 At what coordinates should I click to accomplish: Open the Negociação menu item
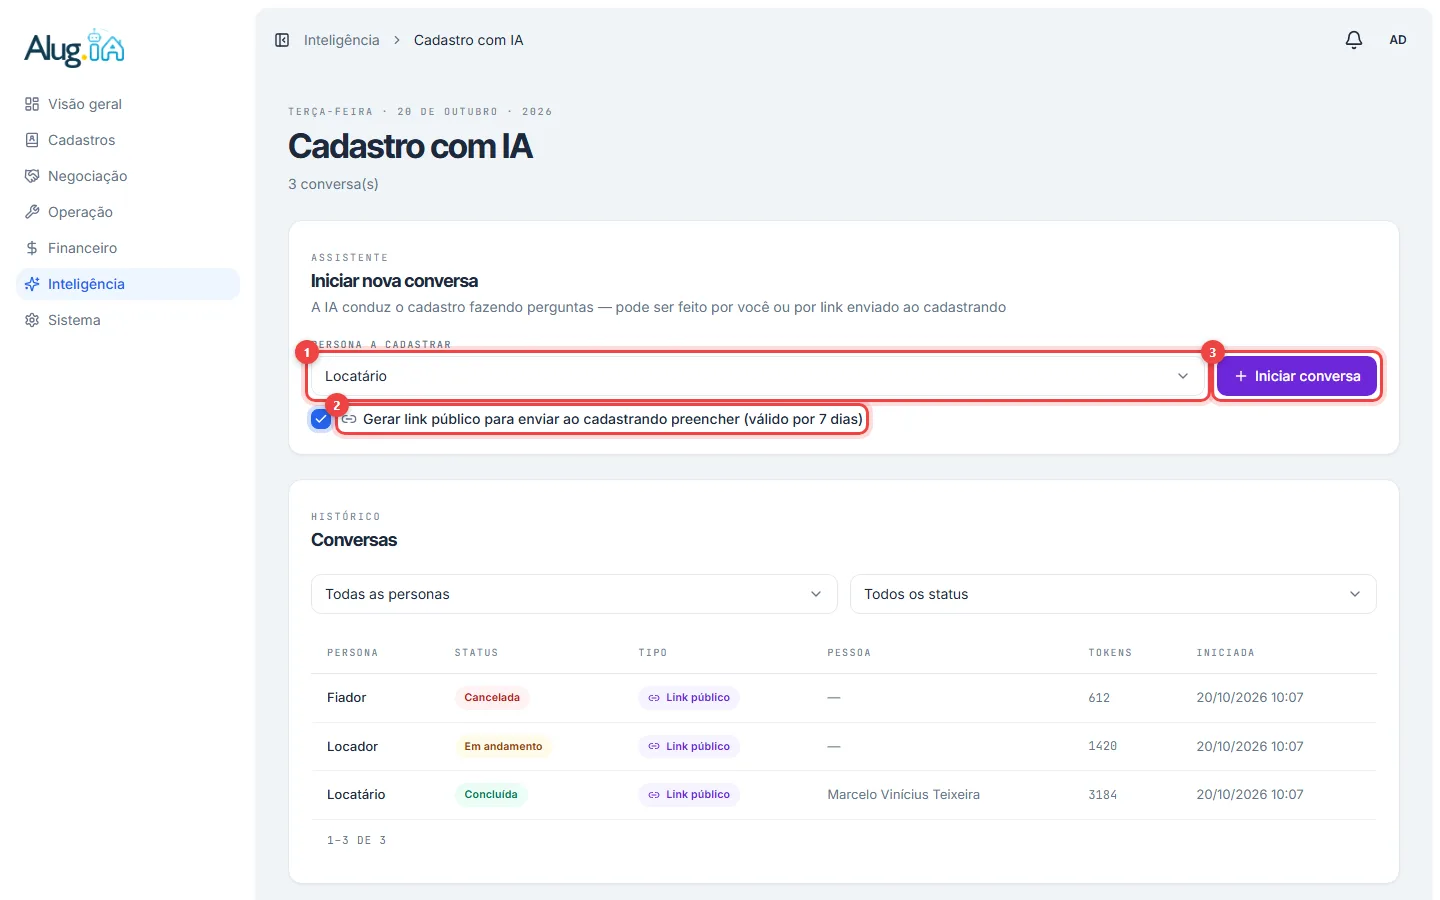point(128,176)
